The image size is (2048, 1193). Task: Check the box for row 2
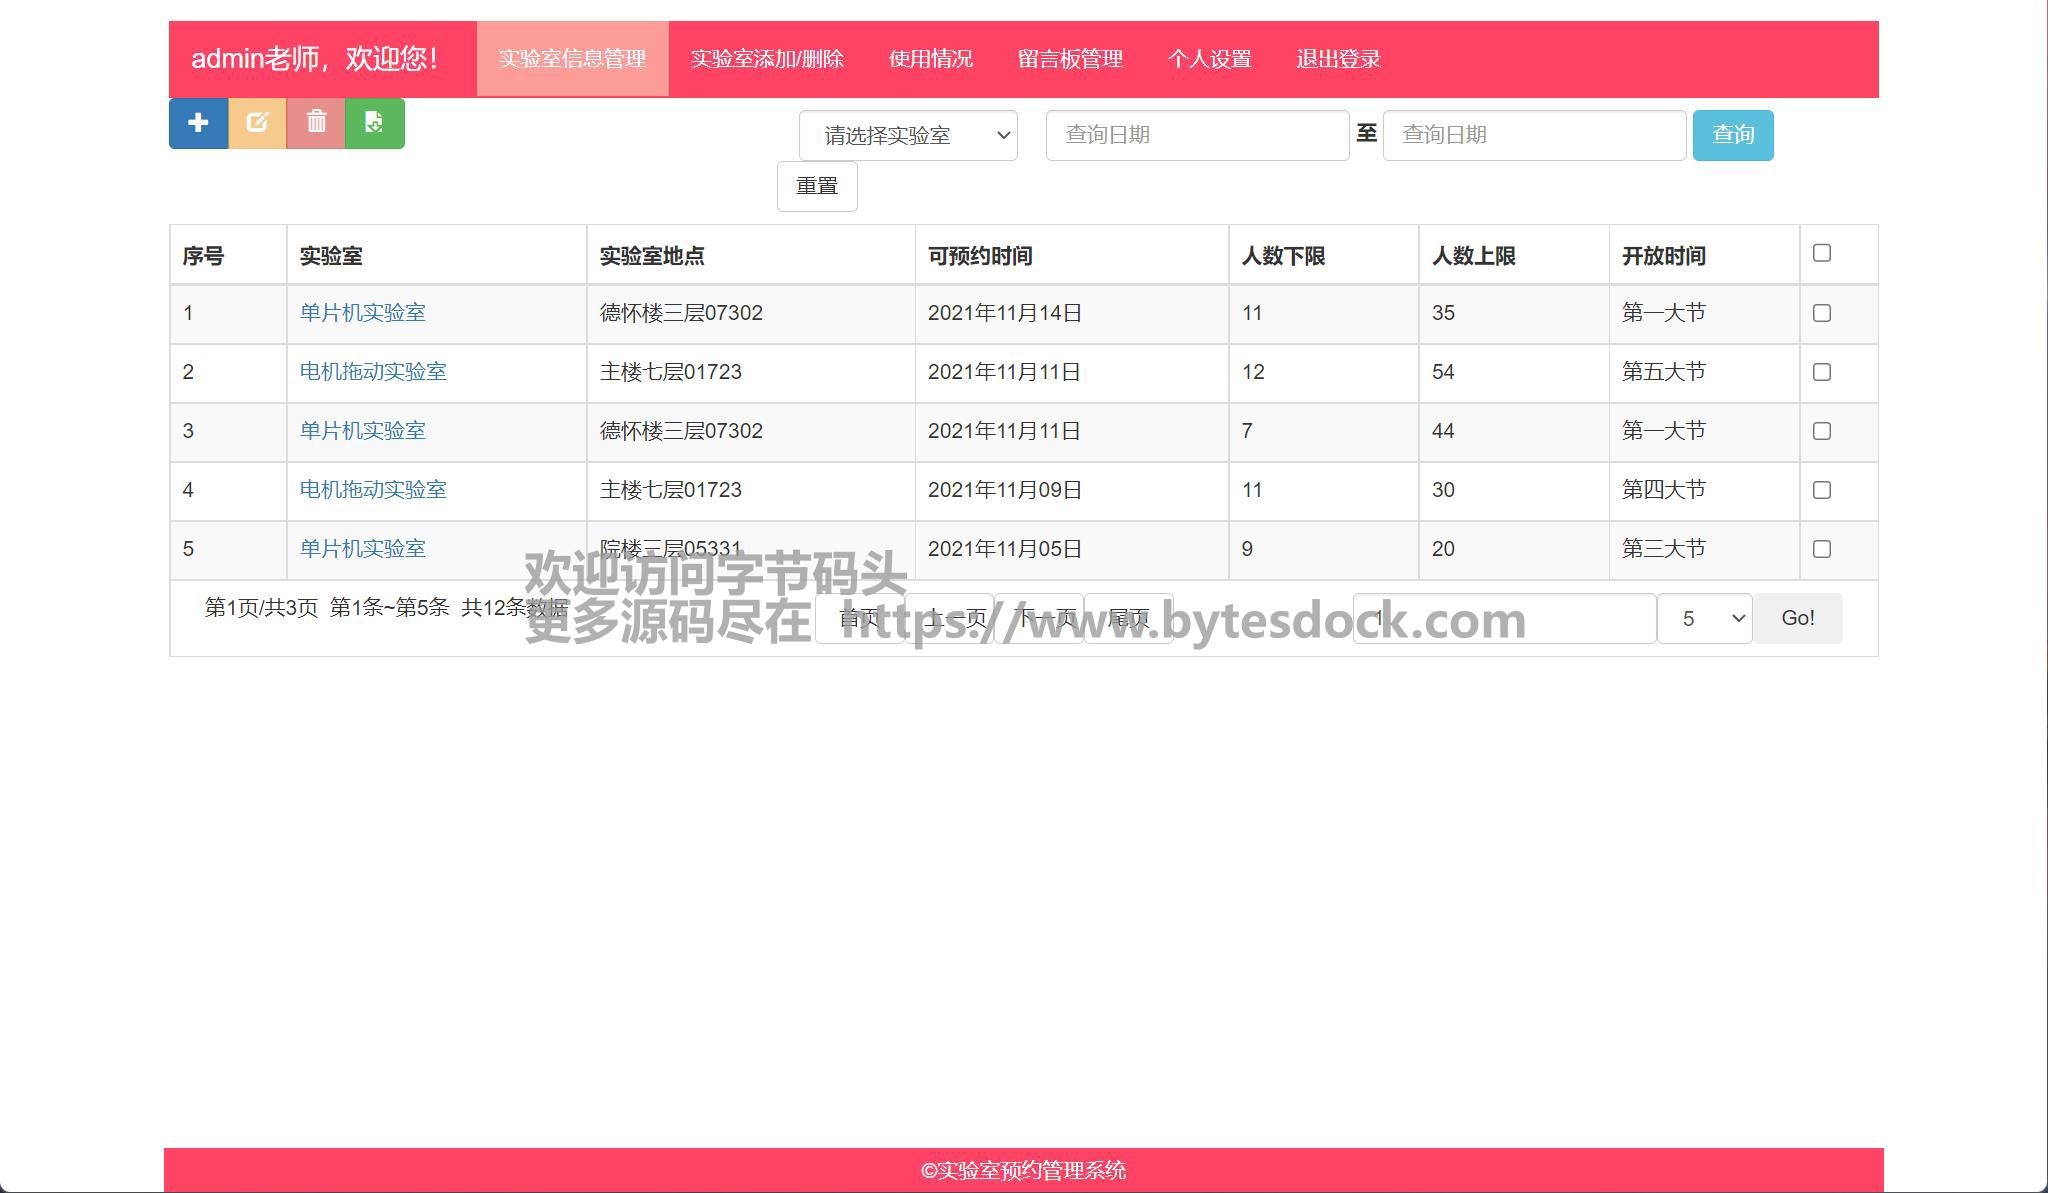(1821, 372)
